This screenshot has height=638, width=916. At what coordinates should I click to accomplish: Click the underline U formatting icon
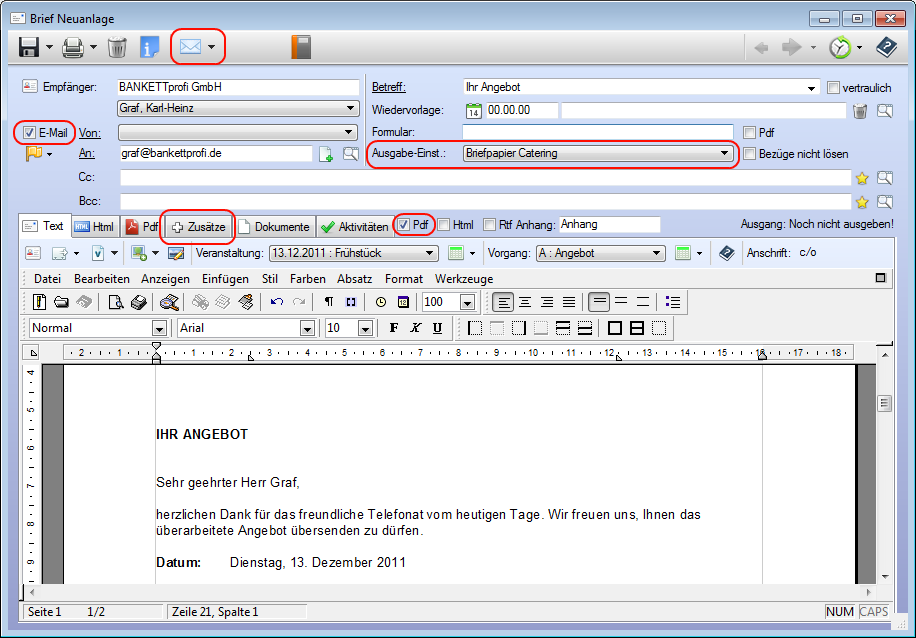tap(437, 328)
